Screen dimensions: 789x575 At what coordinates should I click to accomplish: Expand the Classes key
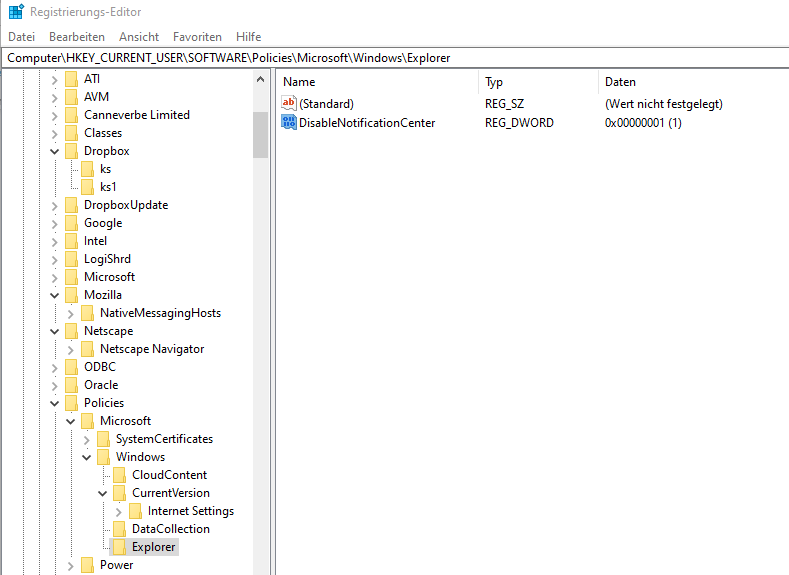(54, 134)
